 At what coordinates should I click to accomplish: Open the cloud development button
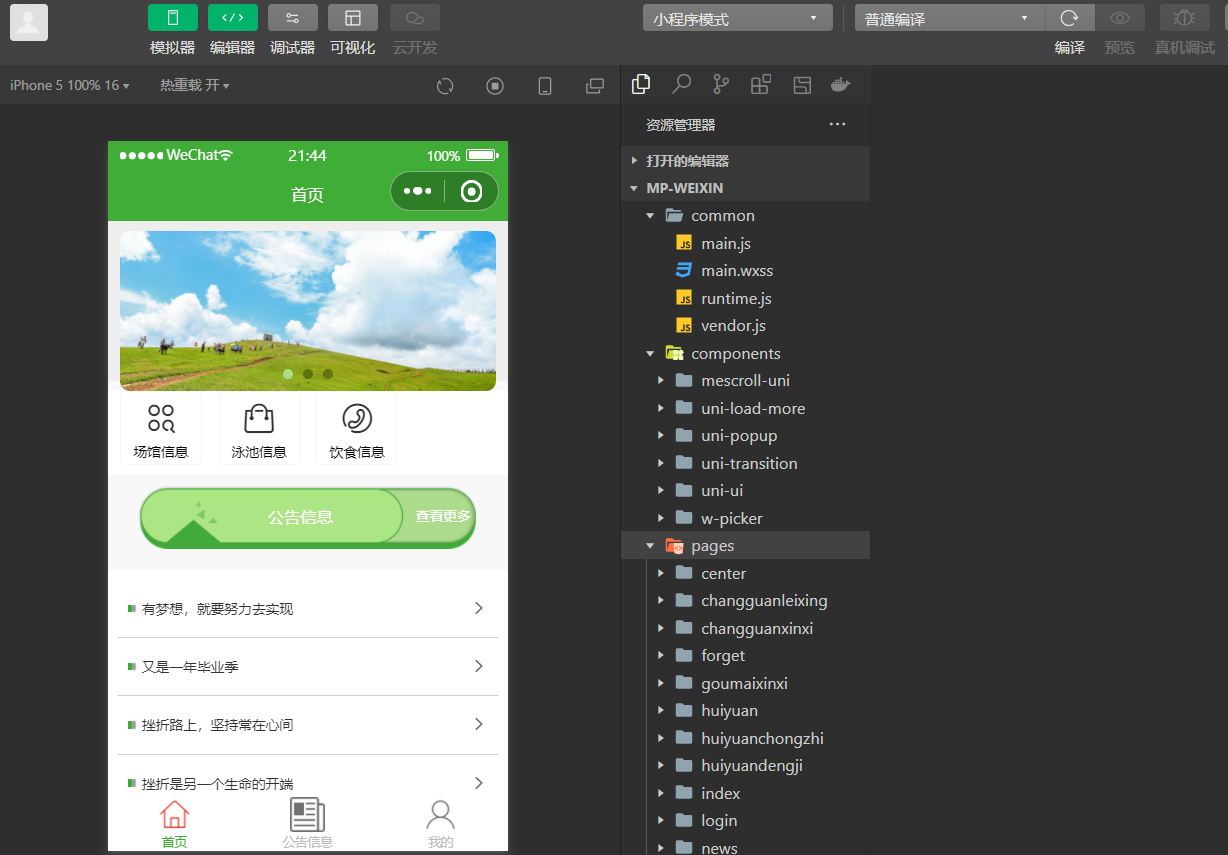click(415, 18)
